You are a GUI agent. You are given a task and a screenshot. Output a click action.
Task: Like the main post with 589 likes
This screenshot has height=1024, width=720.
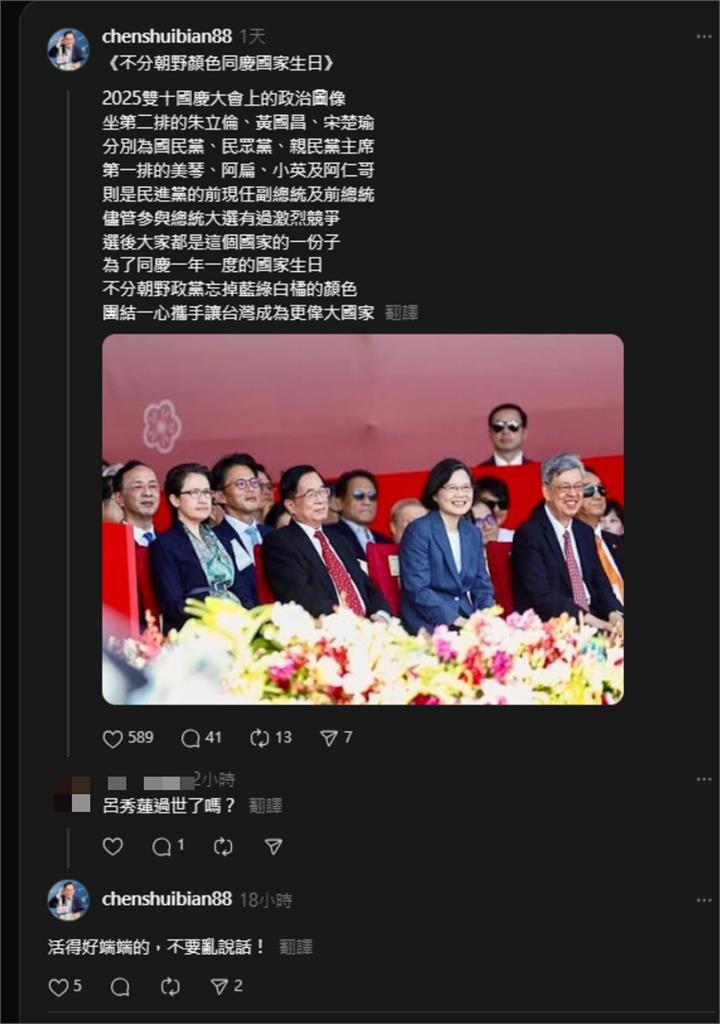113,739
